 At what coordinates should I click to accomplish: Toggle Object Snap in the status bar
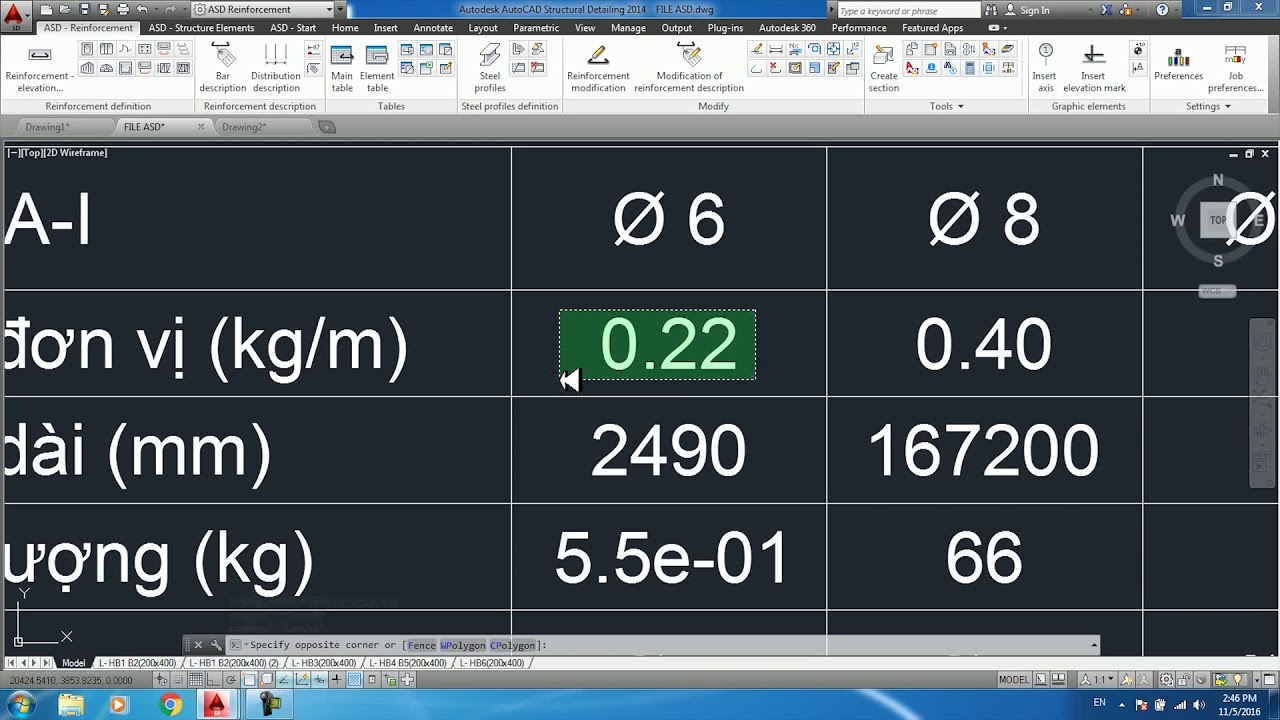(x=247, y=680)
